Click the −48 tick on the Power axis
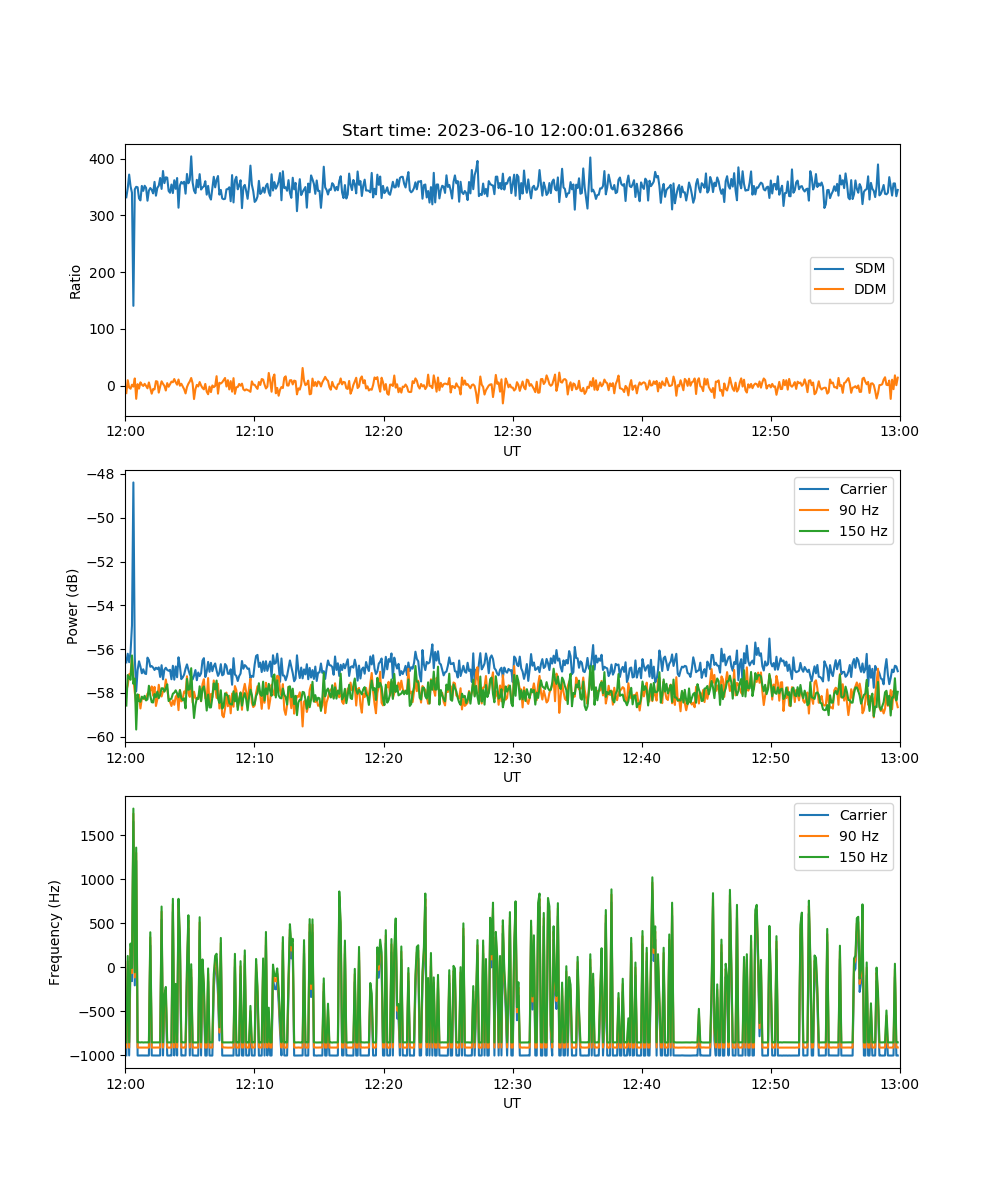1000x1200 pixels. (101, 474)
